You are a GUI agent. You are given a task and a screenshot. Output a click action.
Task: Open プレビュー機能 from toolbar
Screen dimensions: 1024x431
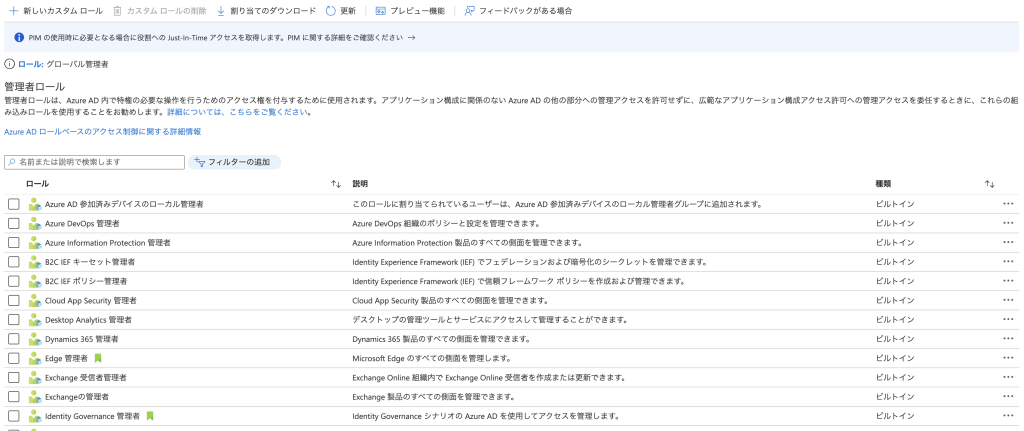point(410,11)
